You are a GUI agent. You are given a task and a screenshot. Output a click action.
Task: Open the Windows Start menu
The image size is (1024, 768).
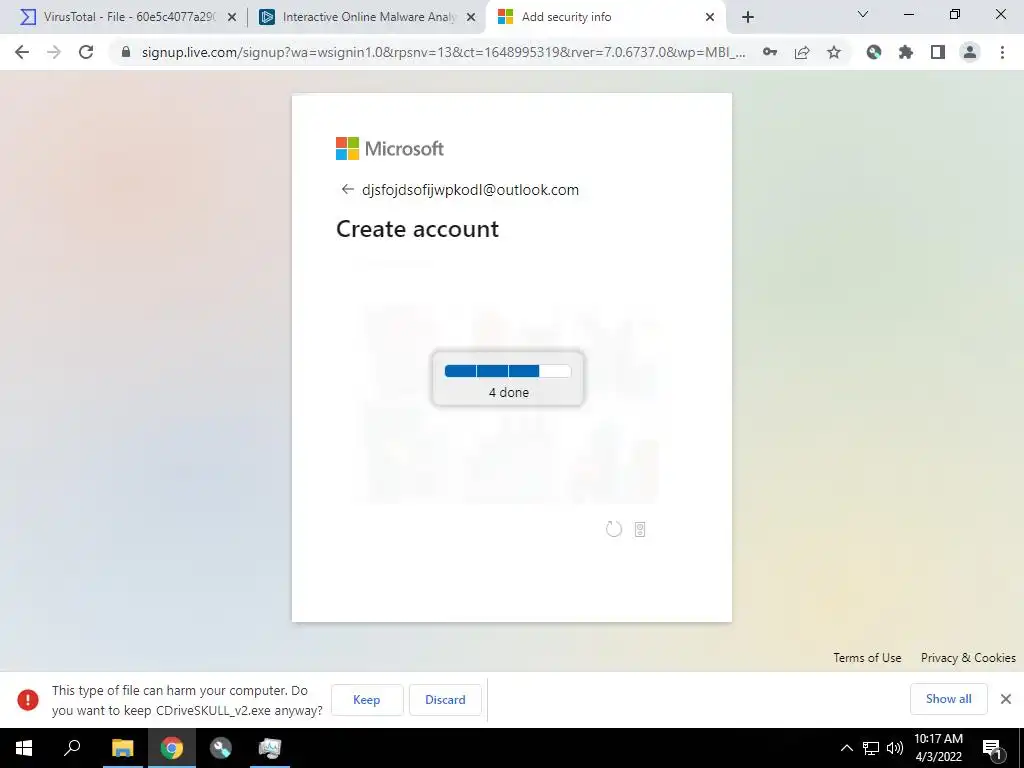24,748
